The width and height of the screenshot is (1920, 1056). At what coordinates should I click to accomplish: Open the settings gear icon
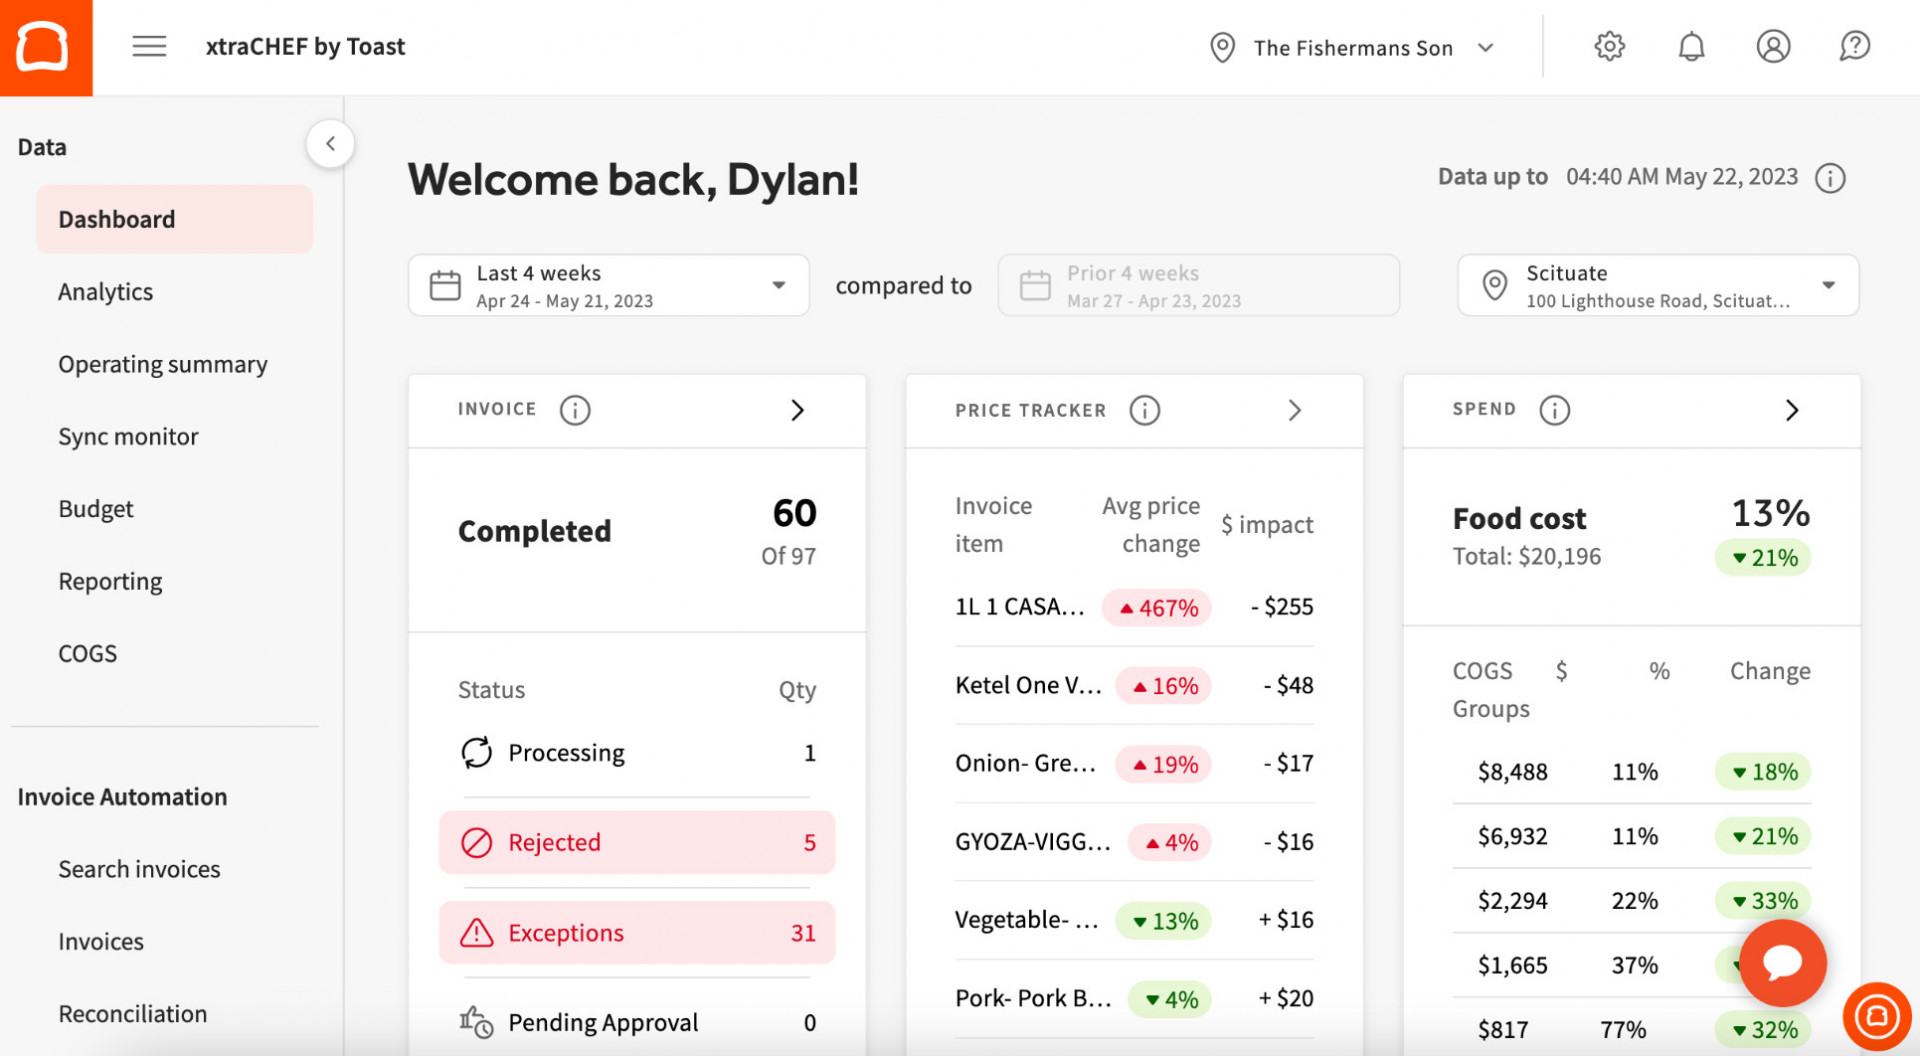1609,46
